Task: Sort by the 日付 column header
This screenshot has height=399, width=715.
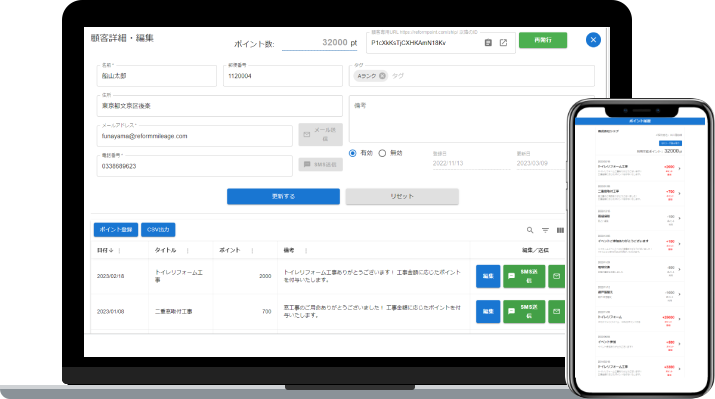Action: click(105, 250)
